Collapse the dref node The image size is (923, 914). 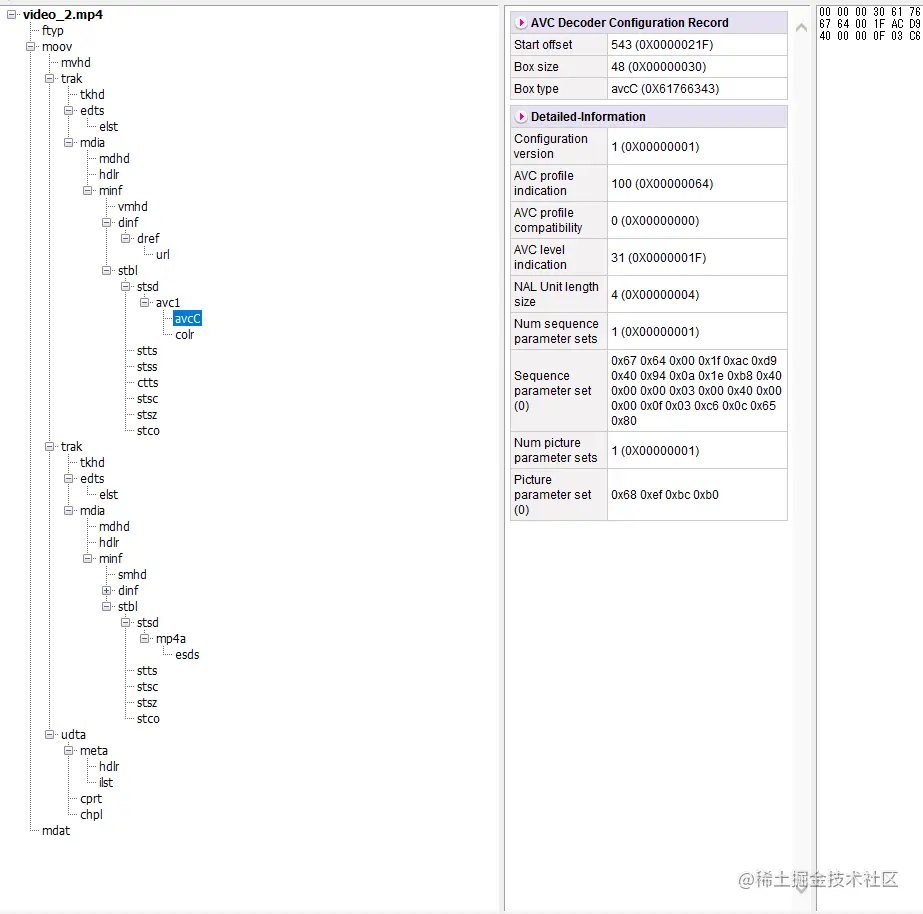[x=125, y=238]
